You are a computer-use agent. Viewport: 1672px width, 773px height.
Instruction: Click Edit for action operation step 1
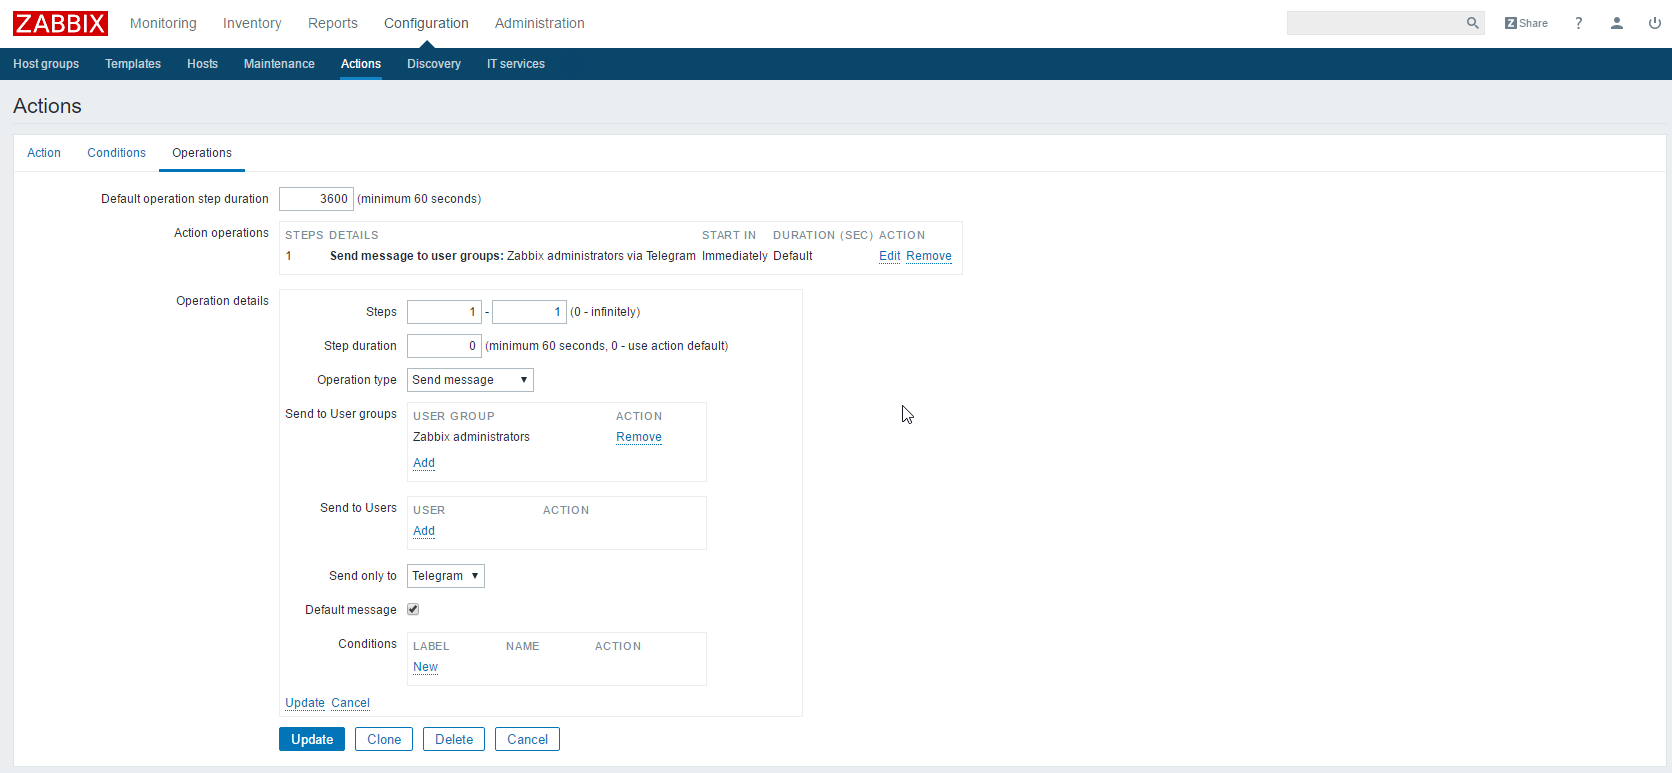(889, 256)
